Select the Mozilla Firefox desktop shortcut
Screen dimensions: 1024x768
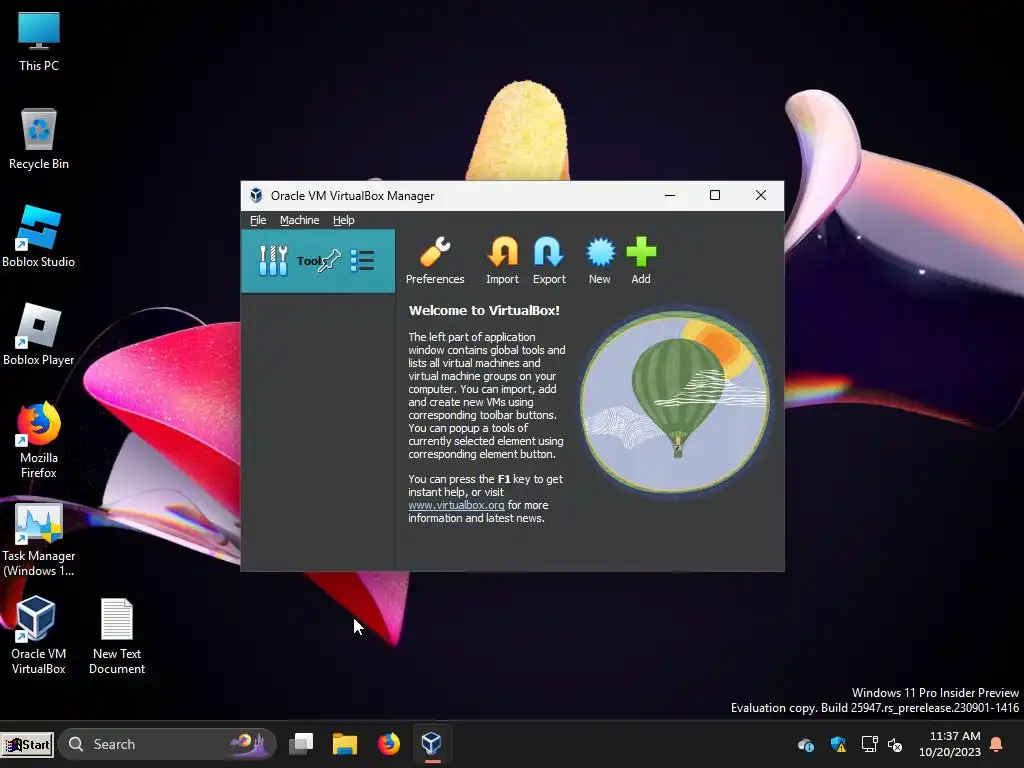point(39,440)
